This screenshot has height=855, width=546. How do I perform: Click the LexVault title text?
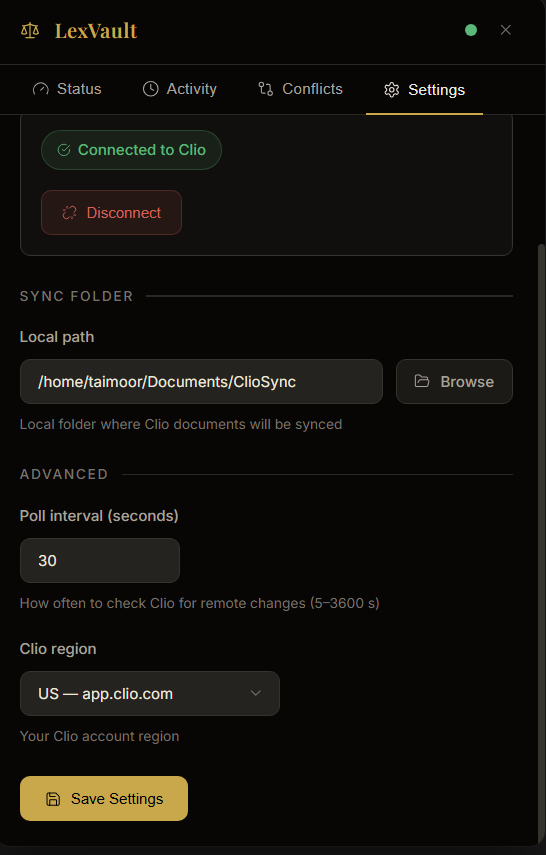[96, 31]
